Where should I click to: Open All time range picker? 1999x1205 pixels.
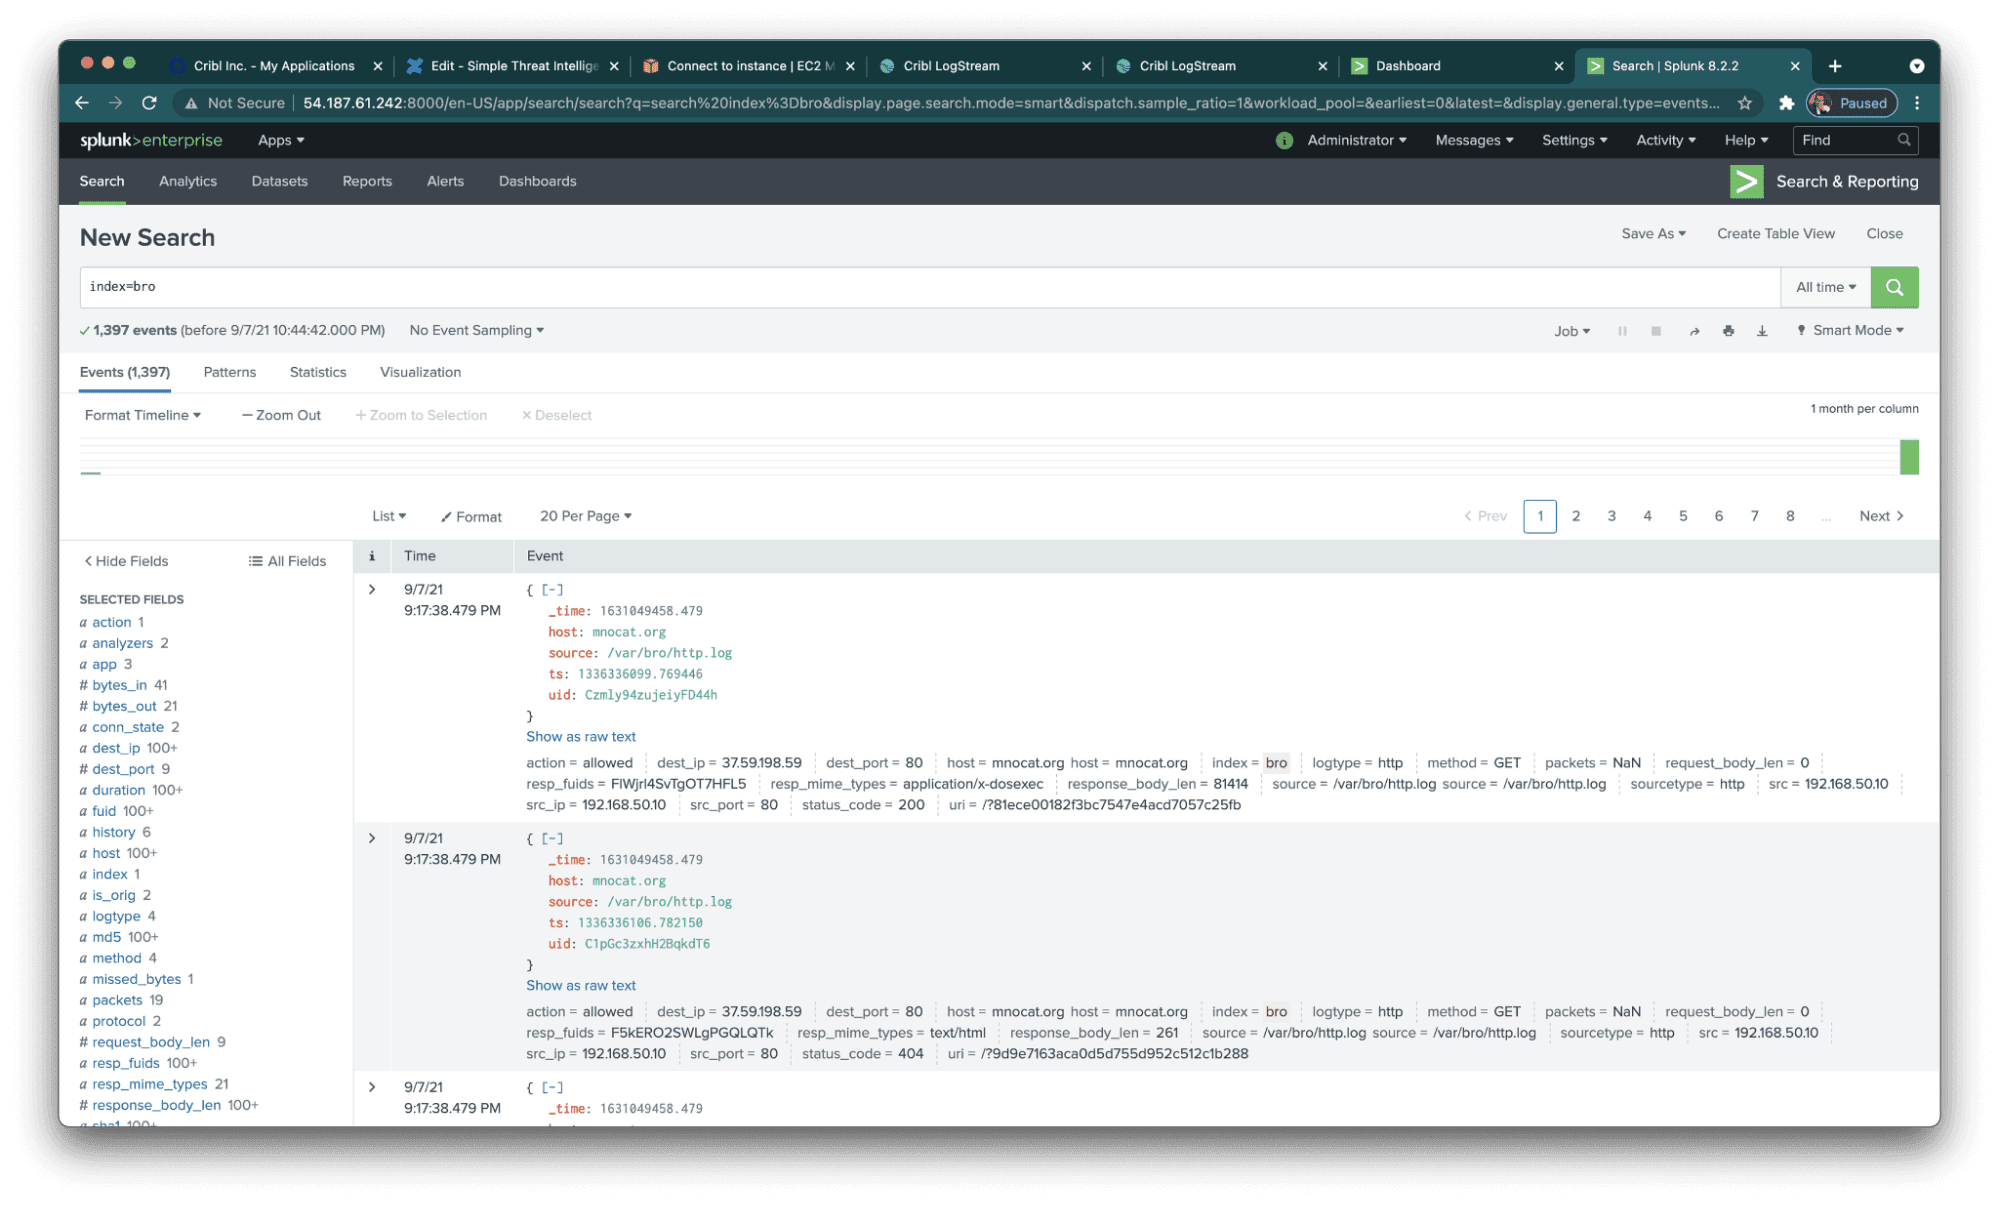1825,287
